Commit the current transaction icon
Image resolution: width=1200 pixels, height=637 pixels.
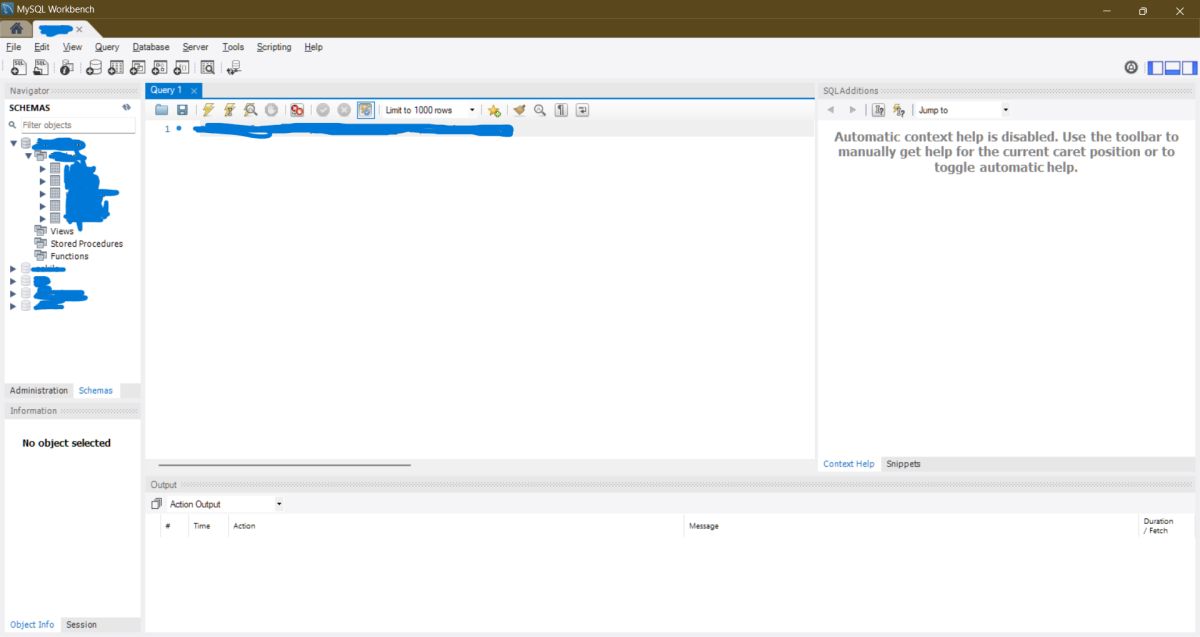(323, 110)
